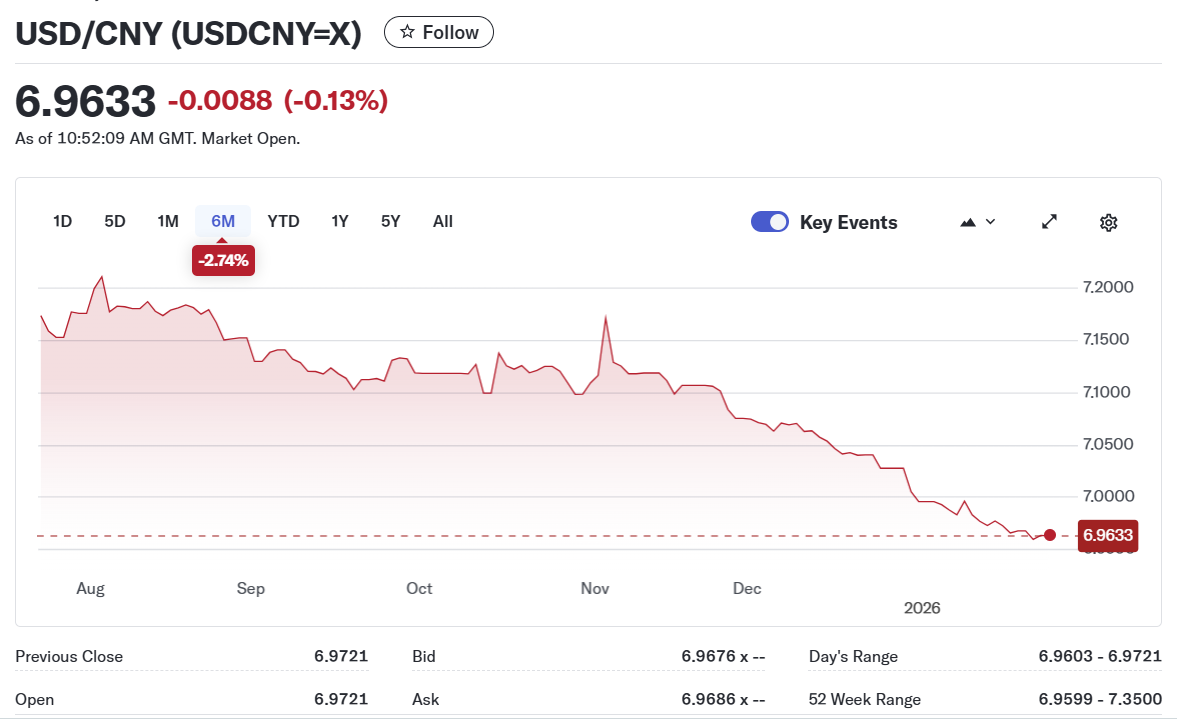Select the 1M chart range
The image size is (1177, 719).
click(168, 221)
